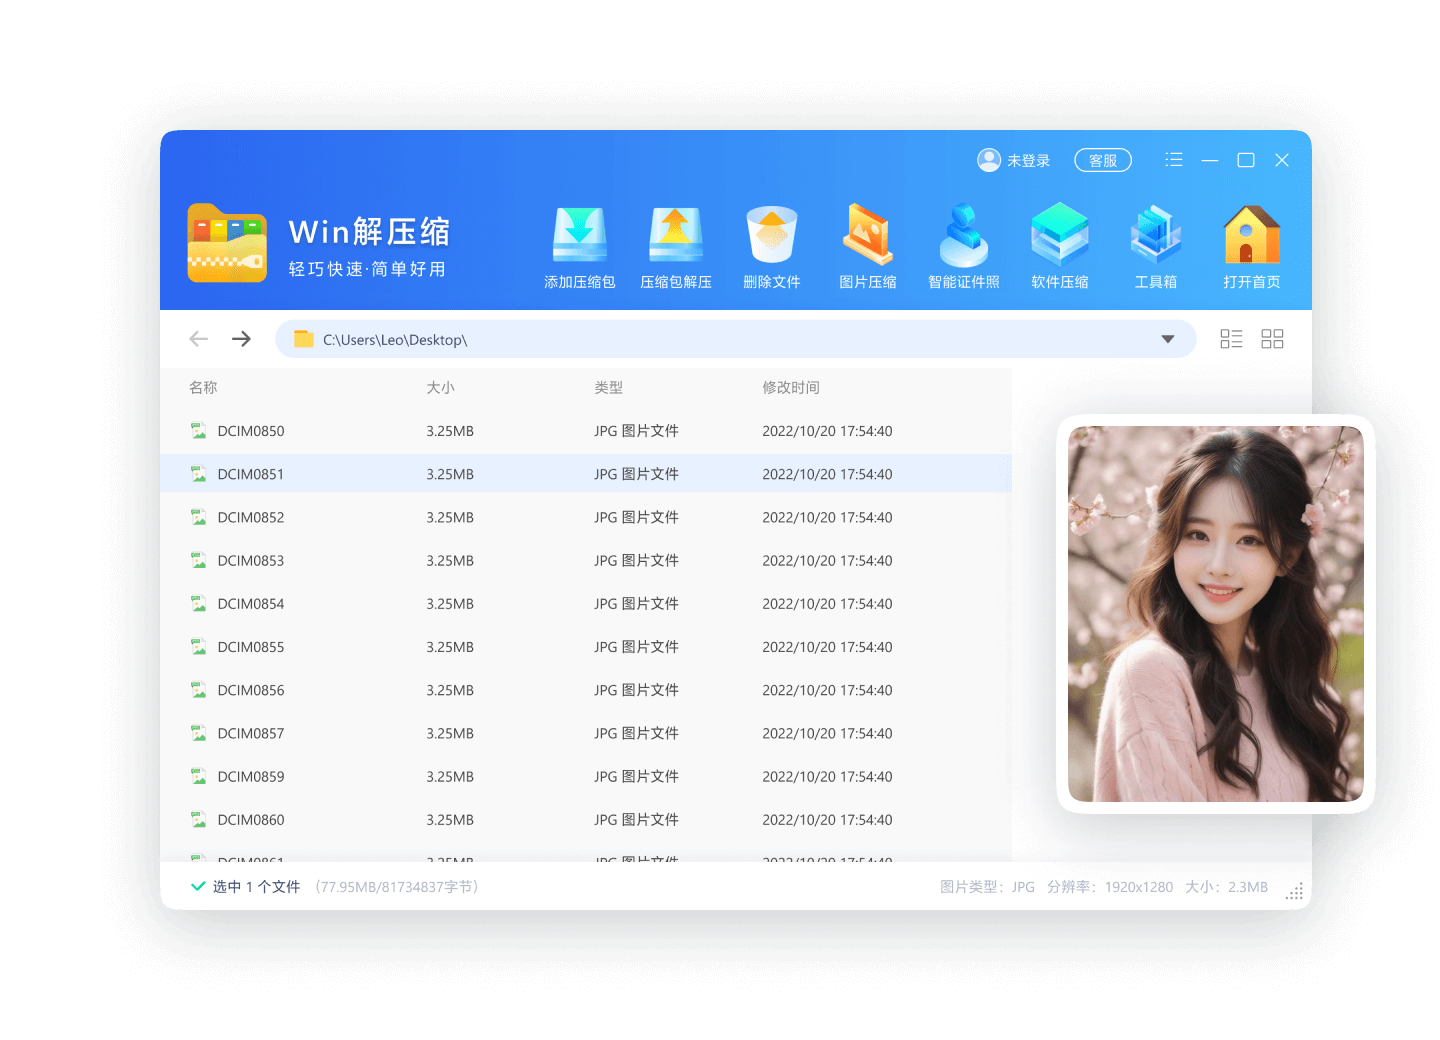Click the 未登录 login avatar

pos(989,160)
